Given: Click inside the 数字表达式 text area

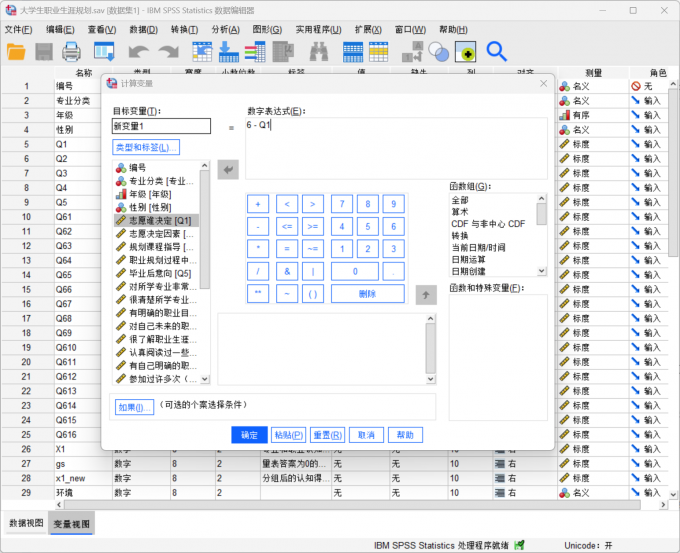Looking at the screenshot, I should 396,148.
